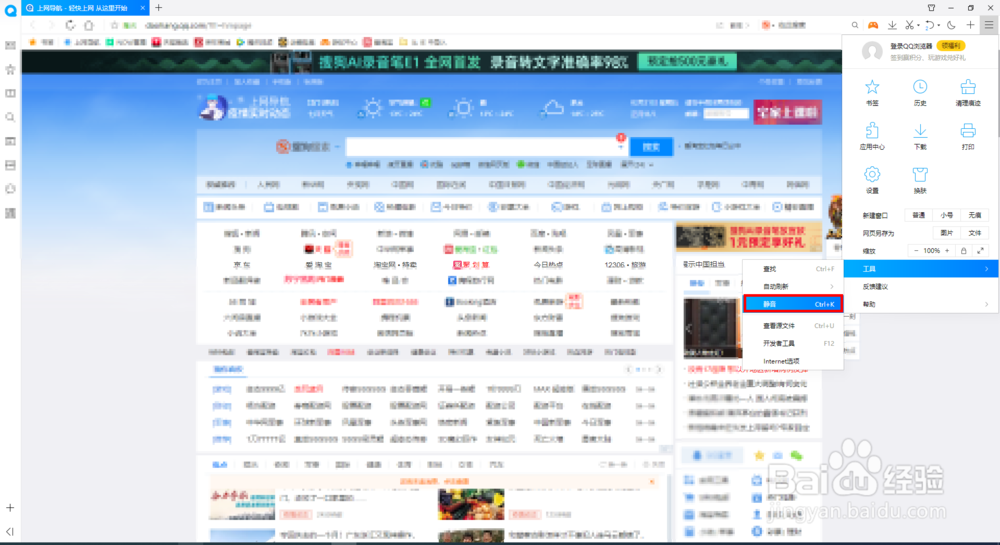
Task: Select 静音 mute menu item
Action: (x=793, y=304)
